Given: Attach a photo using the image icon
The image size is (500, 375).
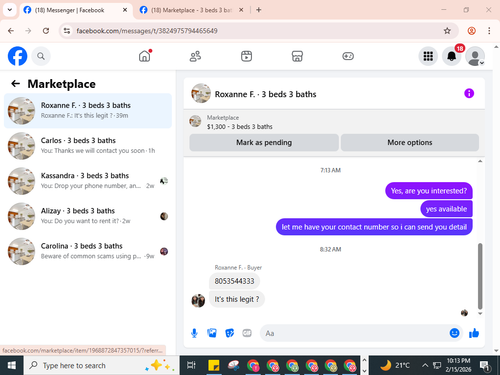Looking at the screenshot, I should [x=212, y=333].
